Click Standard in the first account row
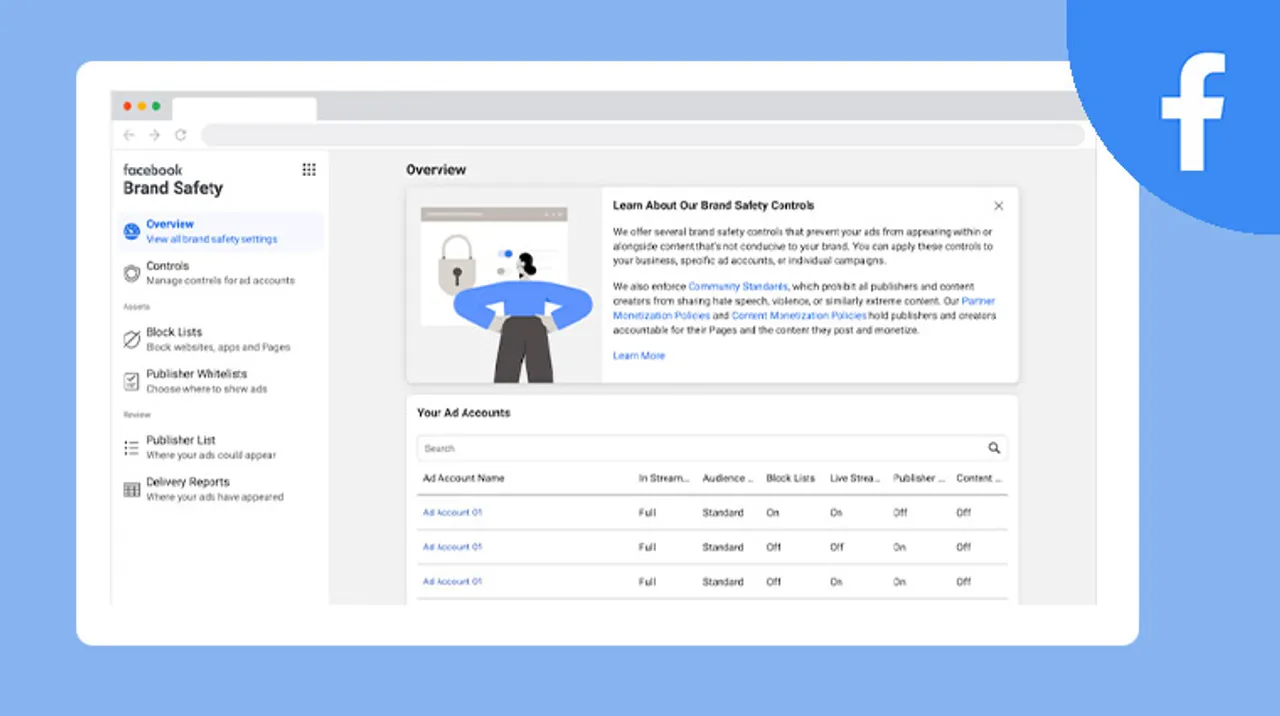Screen dimensions: 1280x716 coord(723,513)
